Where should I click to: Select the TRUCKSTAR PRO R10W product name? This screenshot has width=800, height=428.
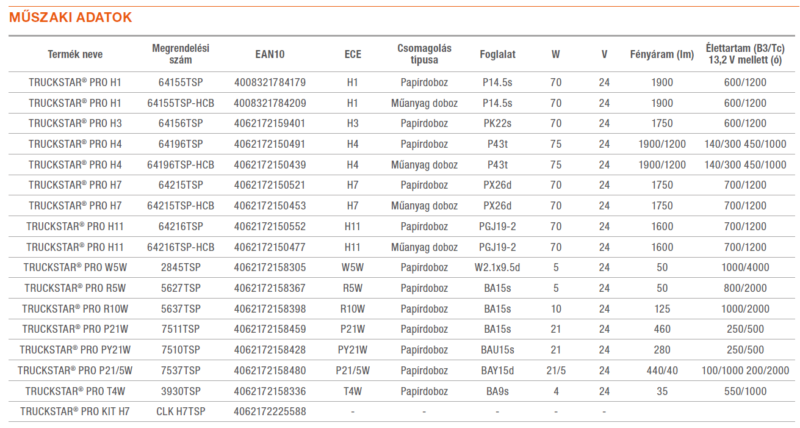tap(75, 309)
